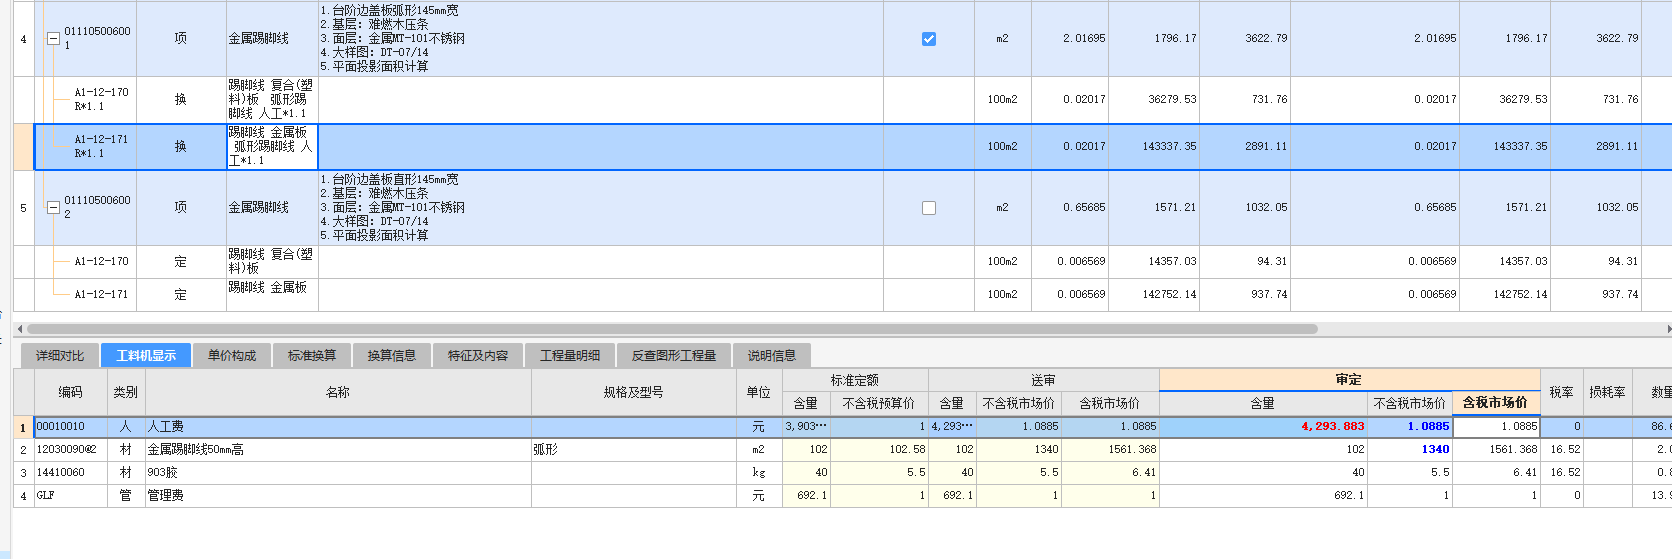Click the 规格及型号 column header
1672x559 pixels.
pyautogui.click(x=633, y=392)
